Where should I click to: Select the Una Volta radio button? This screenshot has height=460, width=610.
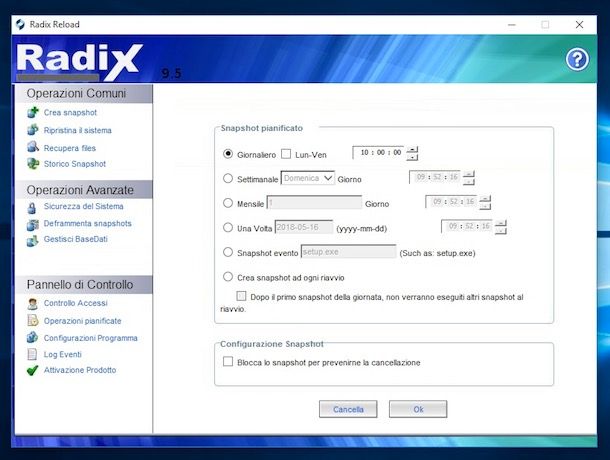(228, 227)
